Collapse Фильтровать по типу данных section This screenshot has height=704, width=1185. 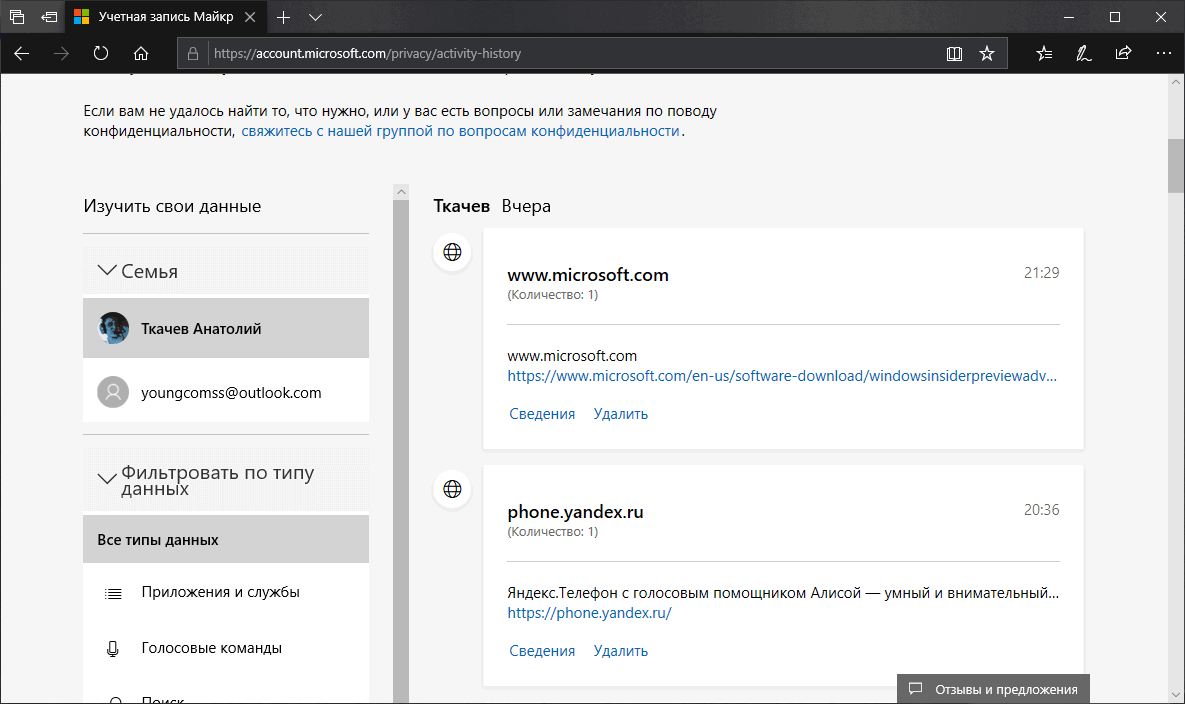tap(107, 479)
